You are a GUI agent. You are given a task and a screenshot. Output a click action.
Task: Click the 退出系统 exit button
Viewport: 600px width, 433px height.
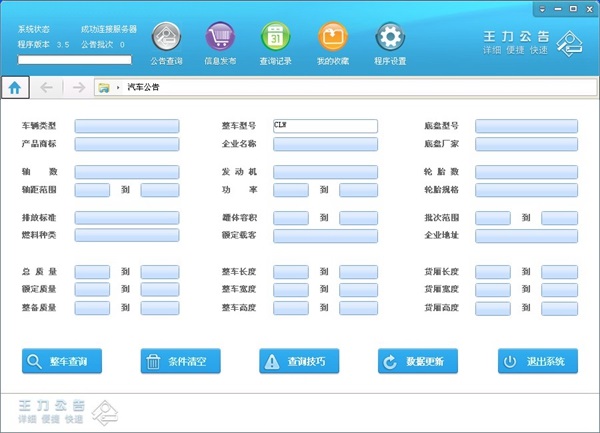point(538,361)
